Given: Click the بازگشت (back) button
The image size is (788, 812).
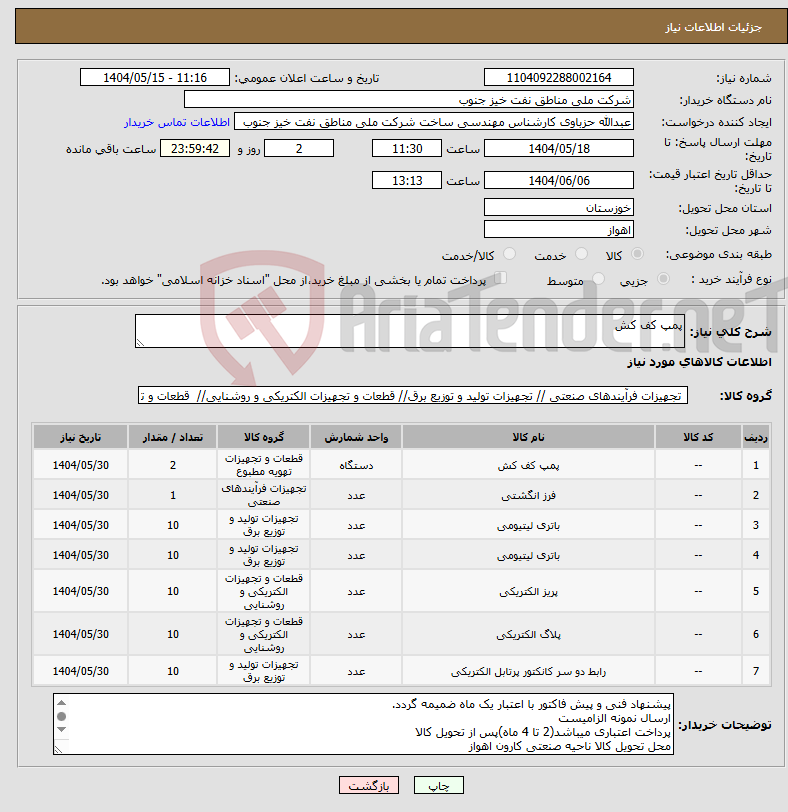Looking at the screenshot, I should click(369, 786).
